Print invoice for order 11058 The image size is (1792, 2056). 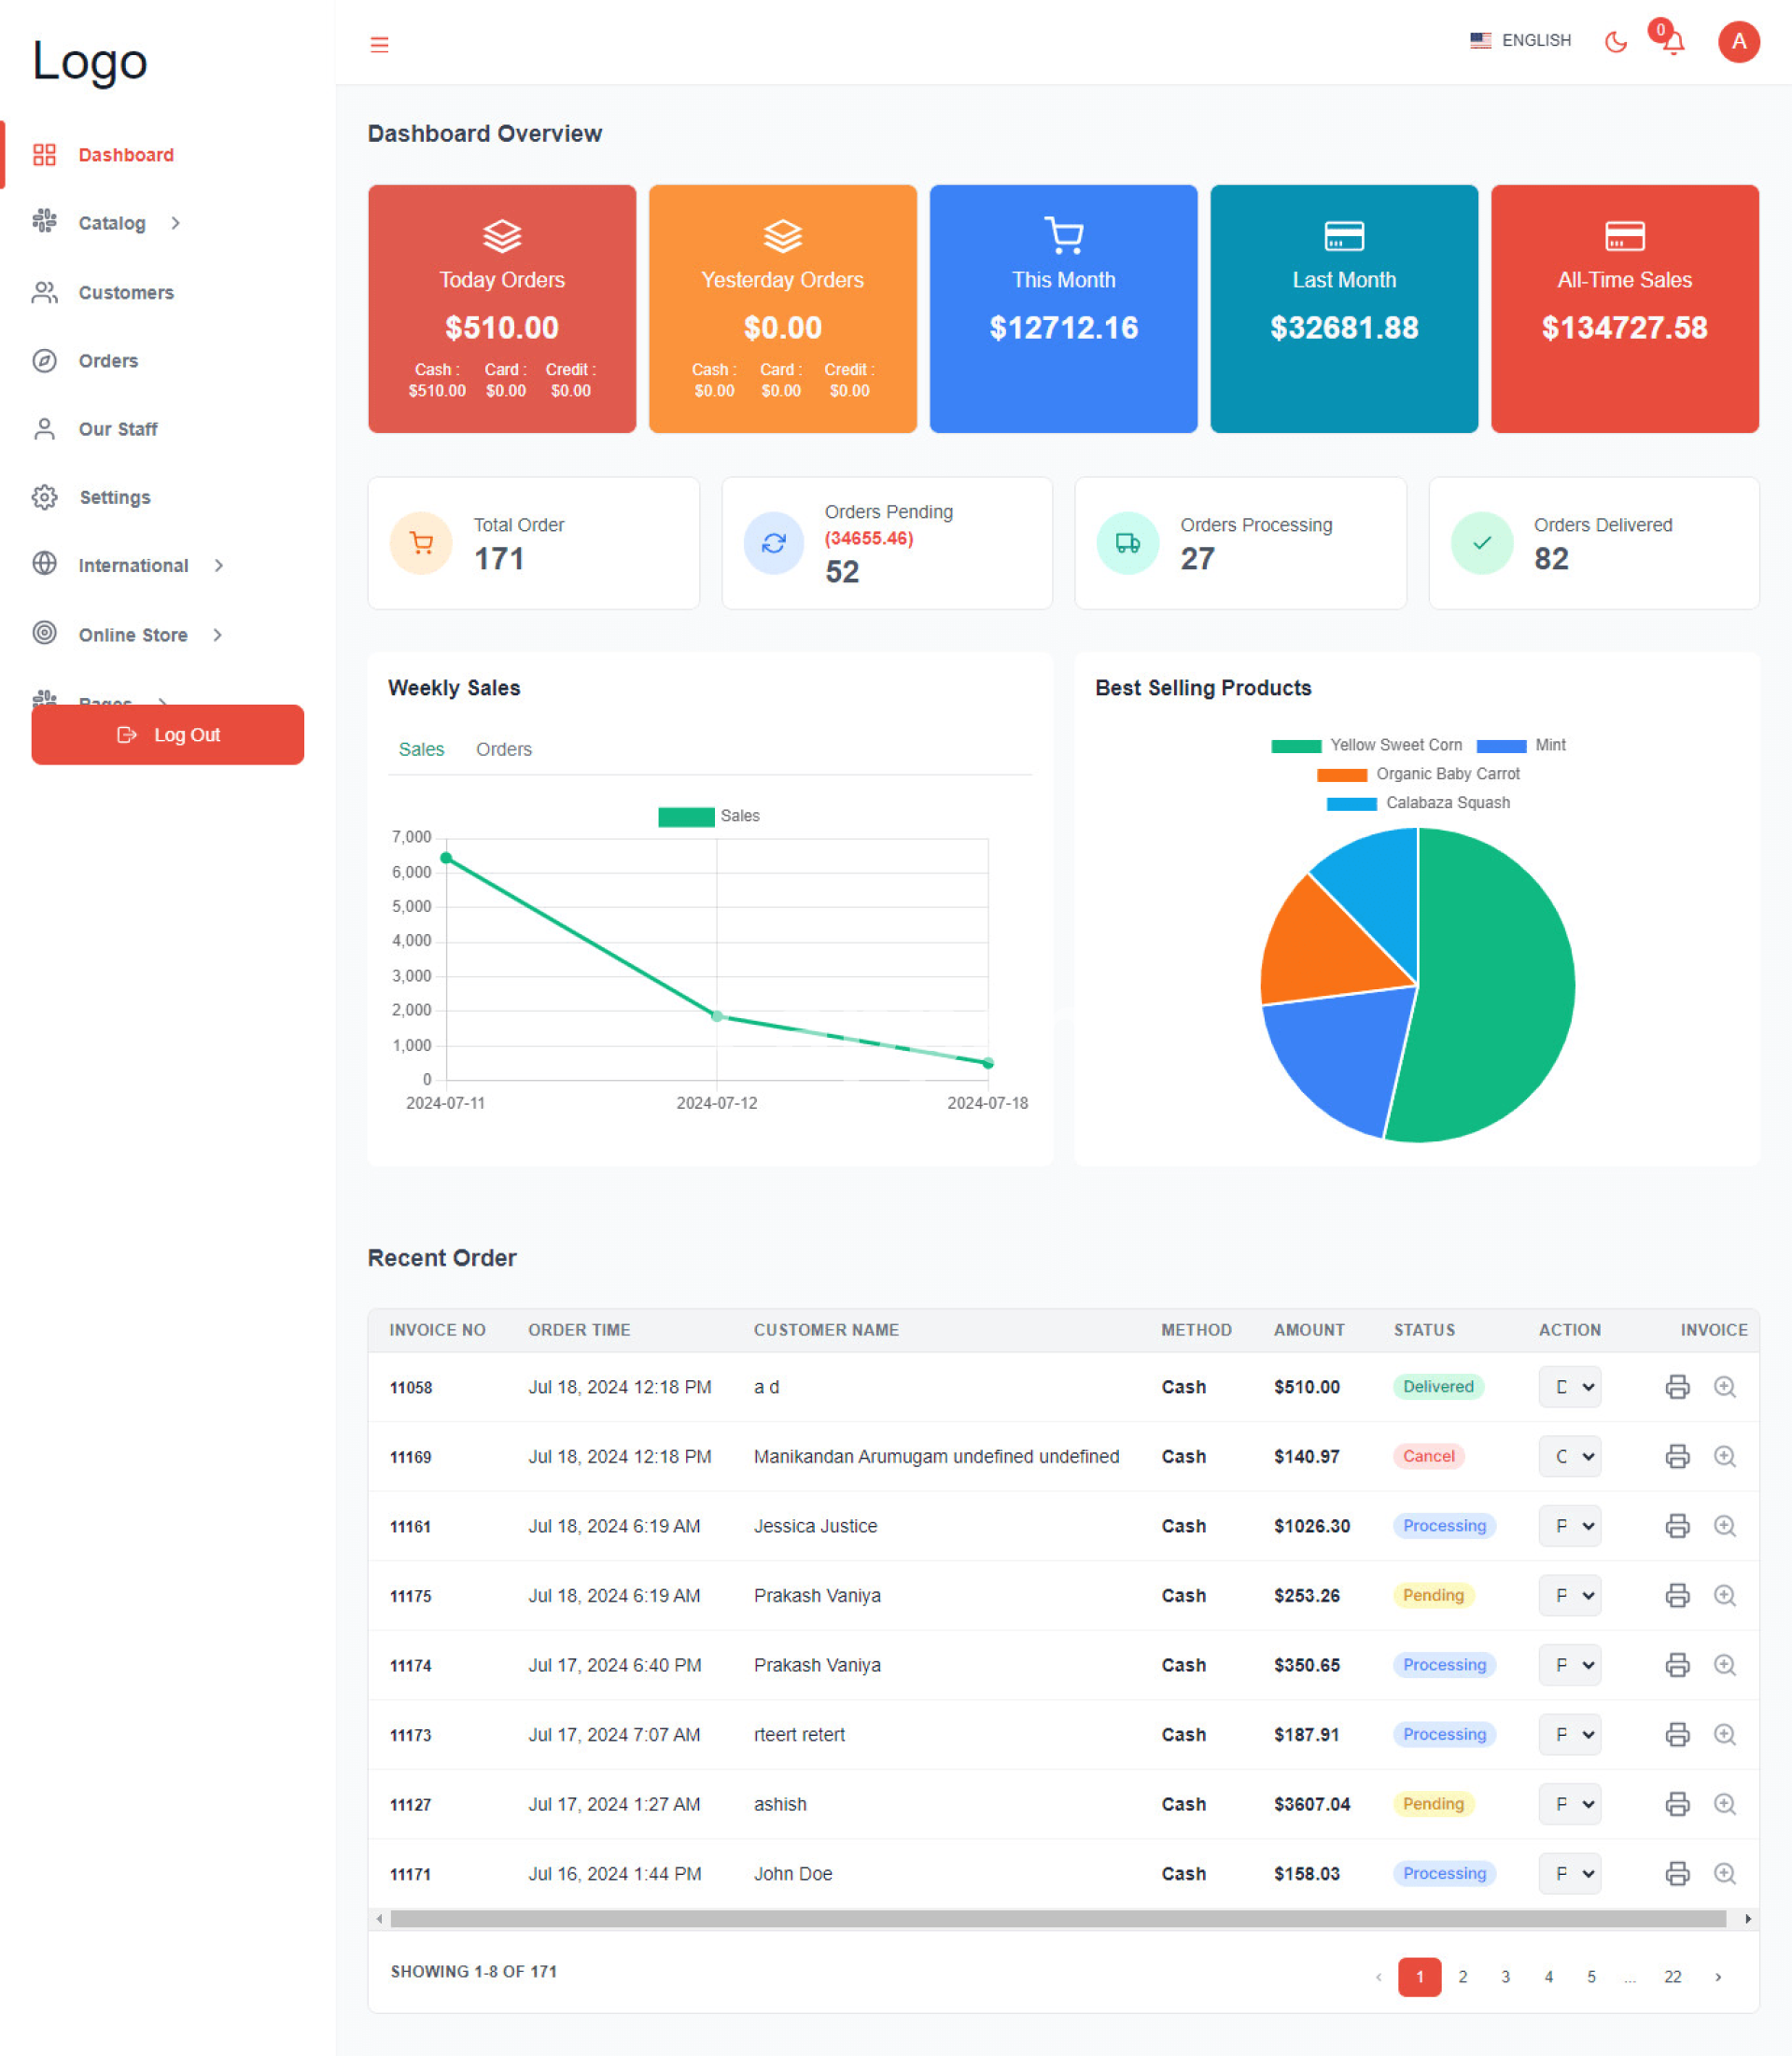(1677, 1387)
